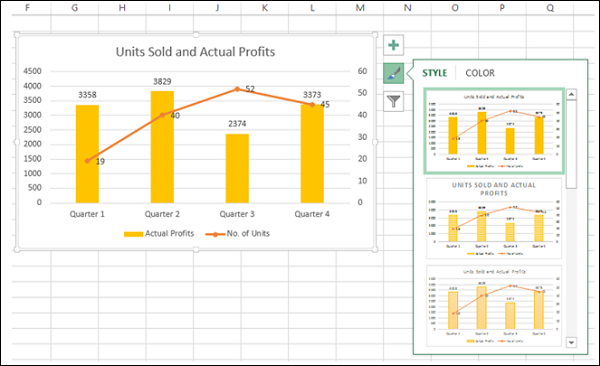Select the orange line point labeled 52

(237, 89)
